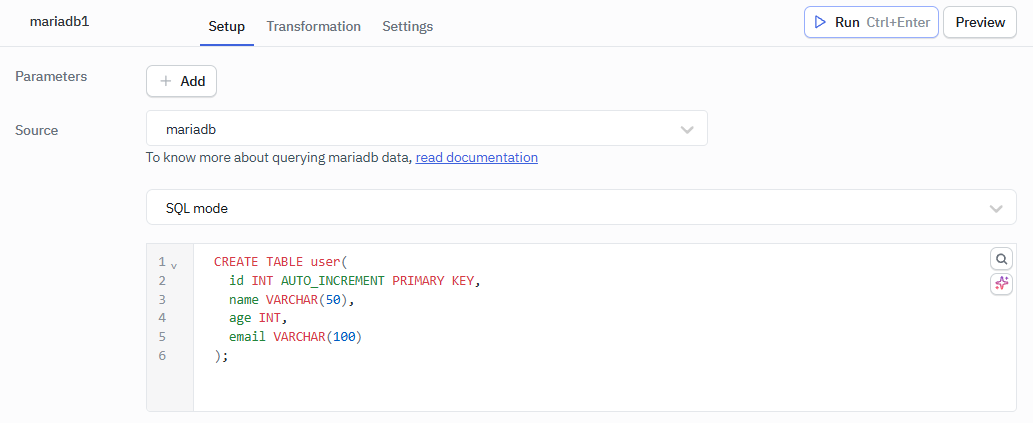
Task: Select line number 4 in gutter
Action: pyautogui.click(x=162, y=318)
